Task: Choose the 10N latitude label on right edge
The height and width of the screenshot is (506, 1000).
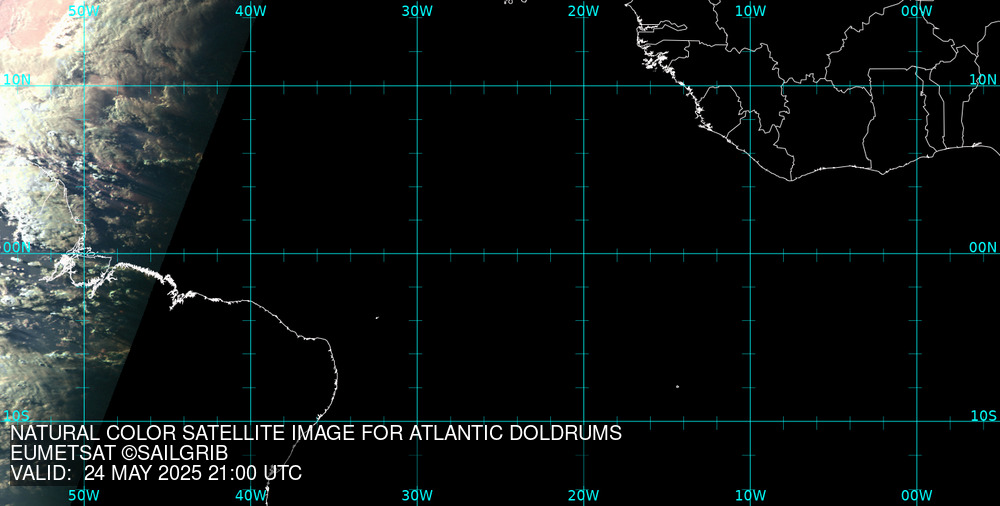Action: pyautogui.click(x=983, y=80)
